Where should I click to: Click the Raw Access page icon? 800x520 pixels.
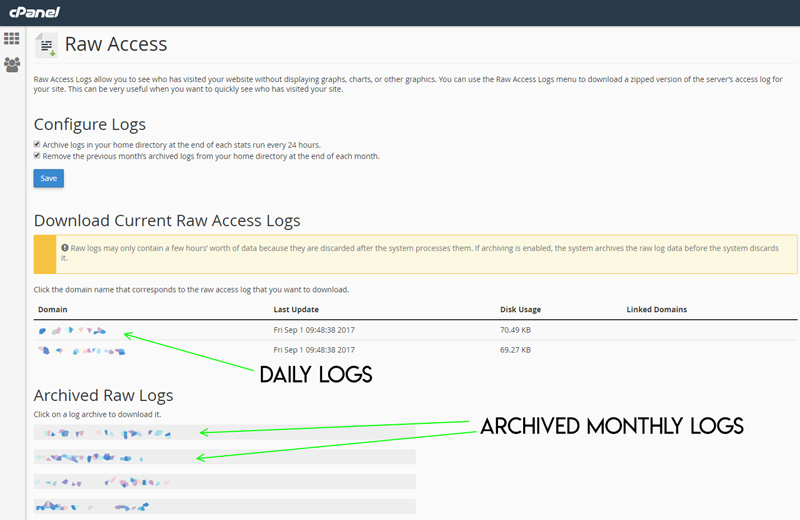click(46, 45)
